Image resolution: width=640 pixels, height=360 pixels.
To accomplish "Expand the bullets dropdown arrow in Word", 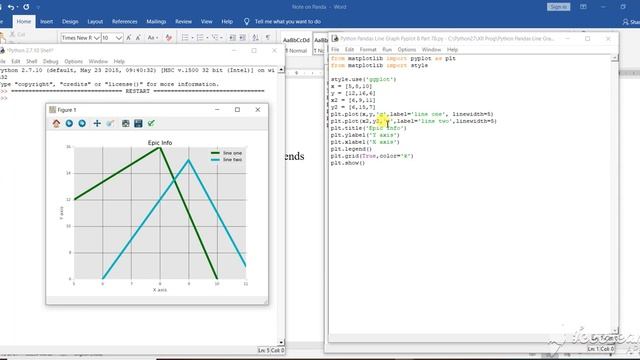I will click(192, 38).
